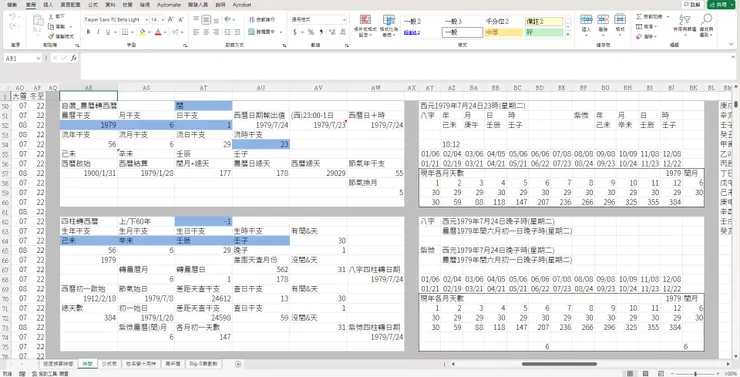Apply the 好 (Good) cell style
The image size is (740, 377).
pyautogui.click(x=544, y=33)
